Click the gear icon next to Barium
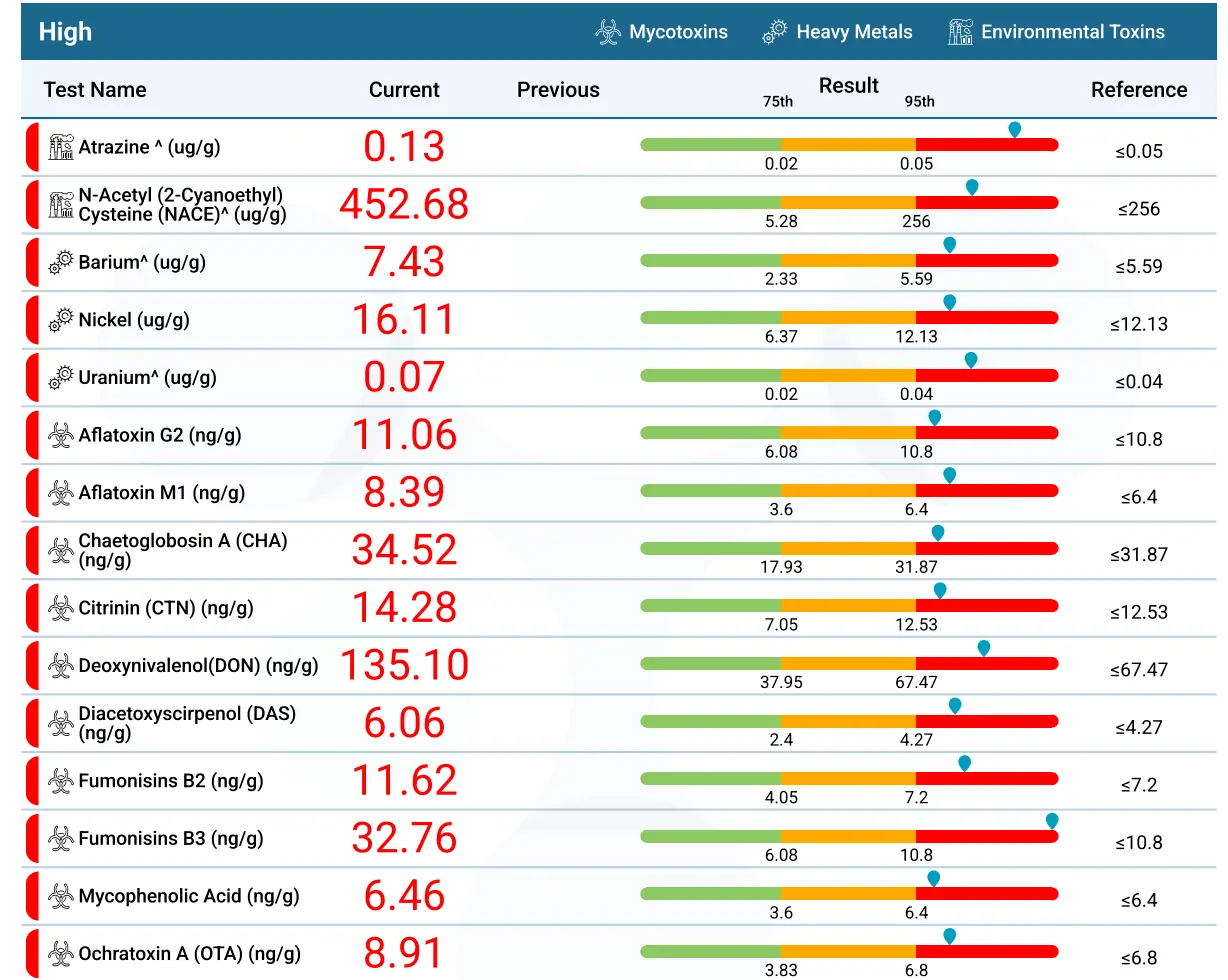The height and width of the screenshot is (980, 1228). click(x=62, y=263)
